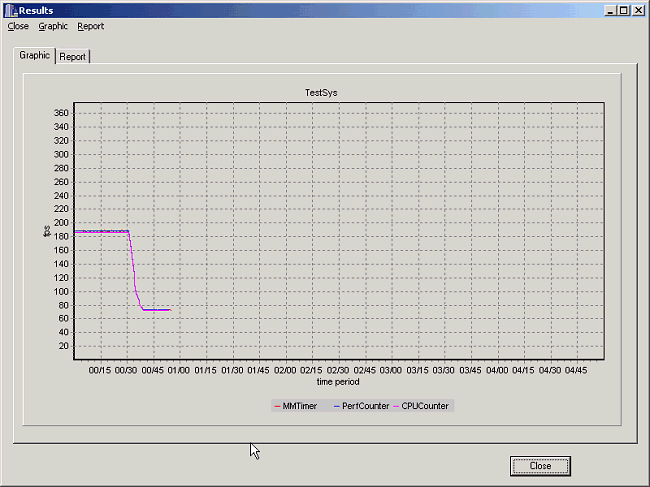Click the Results window title icon
The image size is (650, 487).
click(x=11, y=10)
